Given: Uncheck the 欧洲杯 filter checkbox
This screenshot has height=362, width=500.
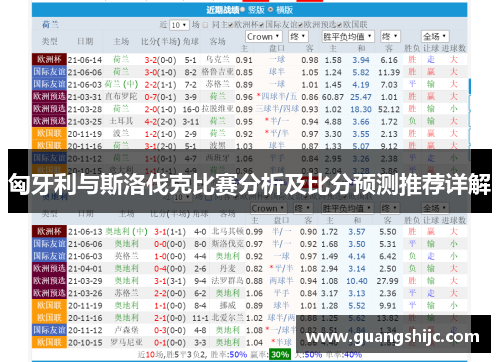Looking at the screenshot, I should tap(230, 25).
